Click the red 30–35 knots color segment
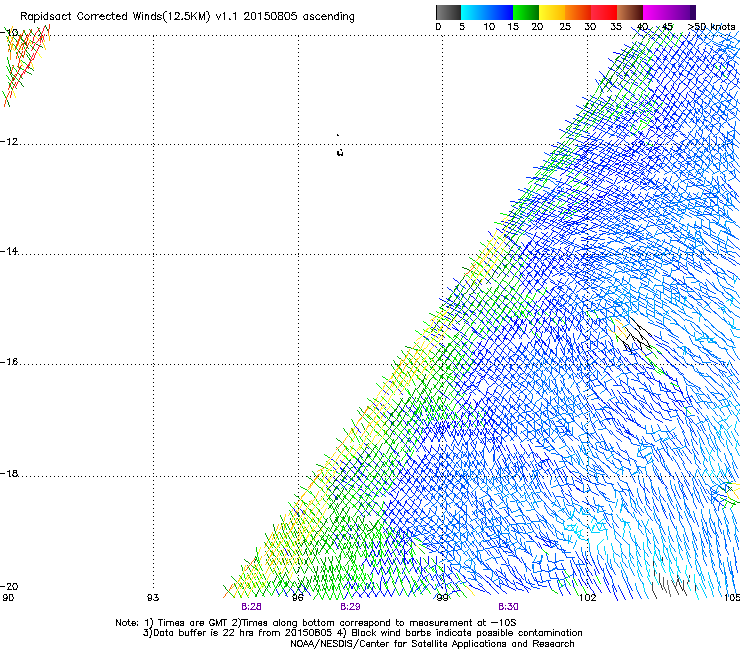 pyautogui.click(x=604, y=12)
